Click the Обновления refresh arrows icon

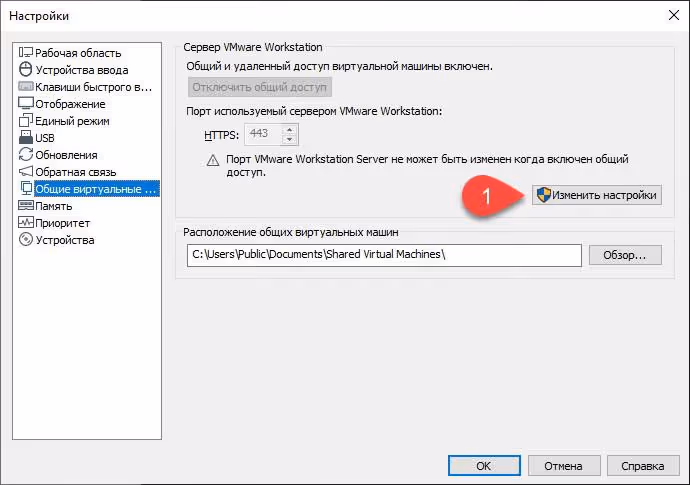[x=26, y=154]
